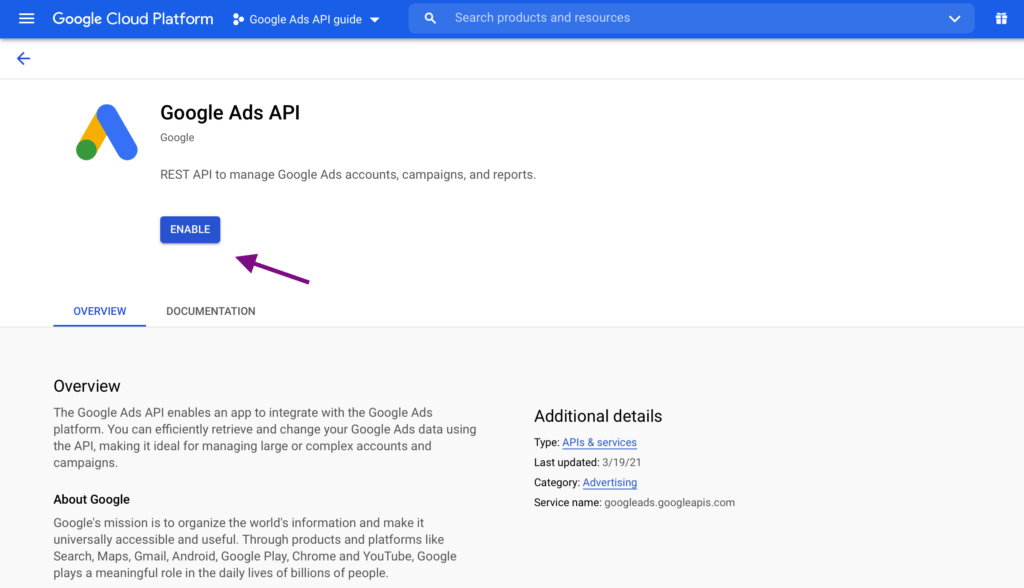Click the purple arrow pointing at ENABLE
The height and width of the screenshot is (588, 1024).
pos(270,268)
